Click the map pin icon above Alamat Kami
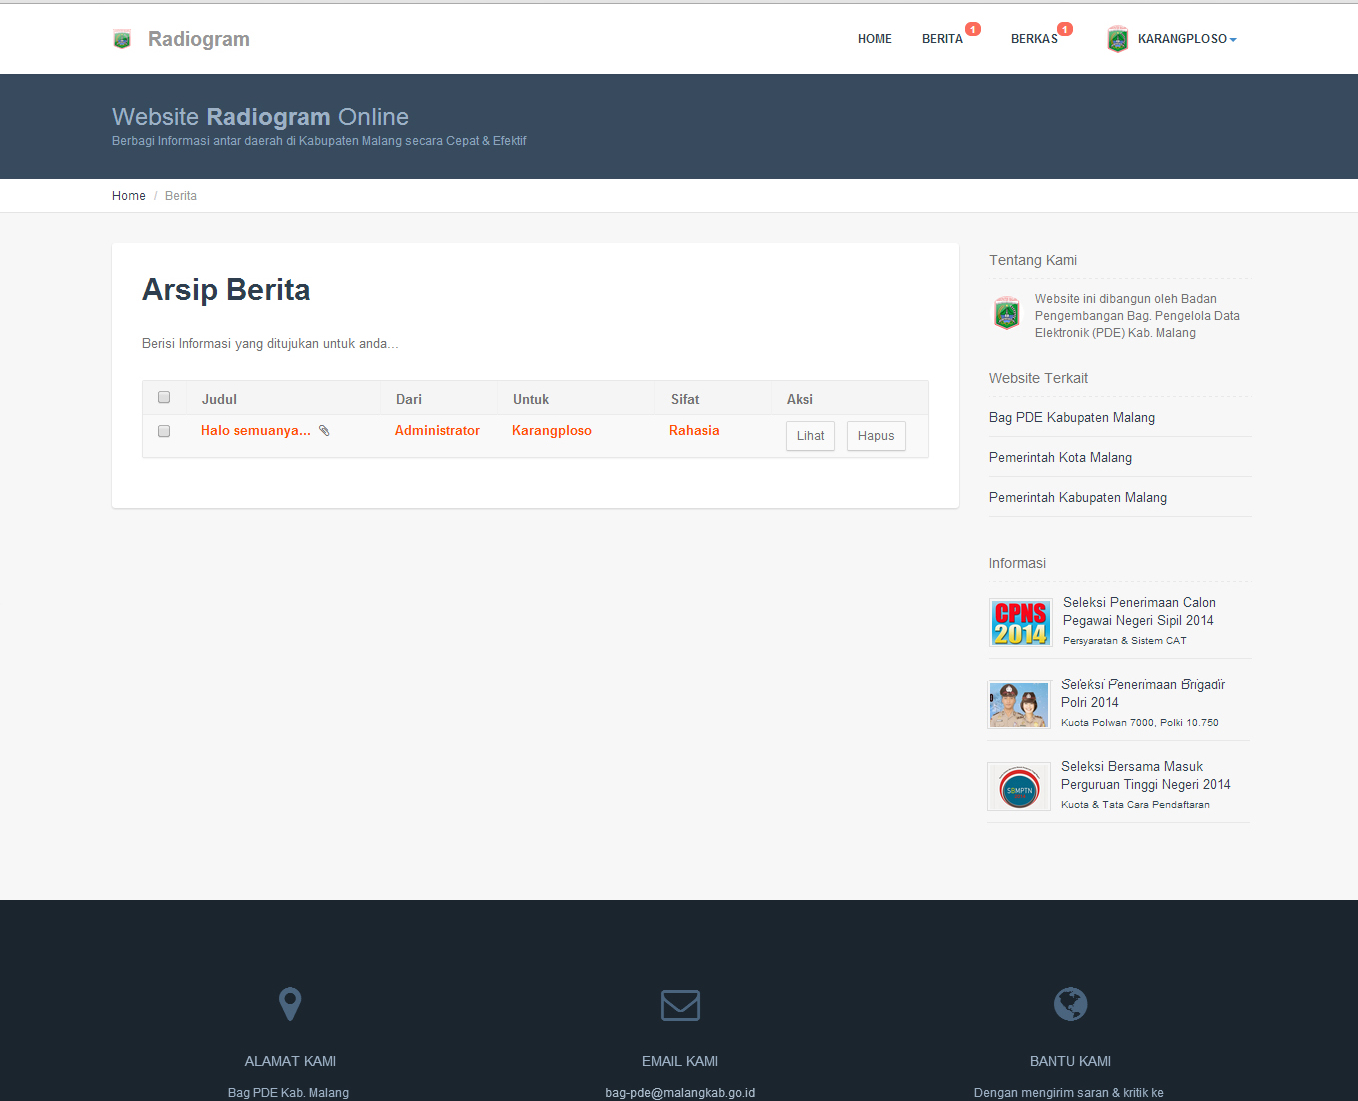Screen dimensions: 1358x1101 pos(290,1003)
